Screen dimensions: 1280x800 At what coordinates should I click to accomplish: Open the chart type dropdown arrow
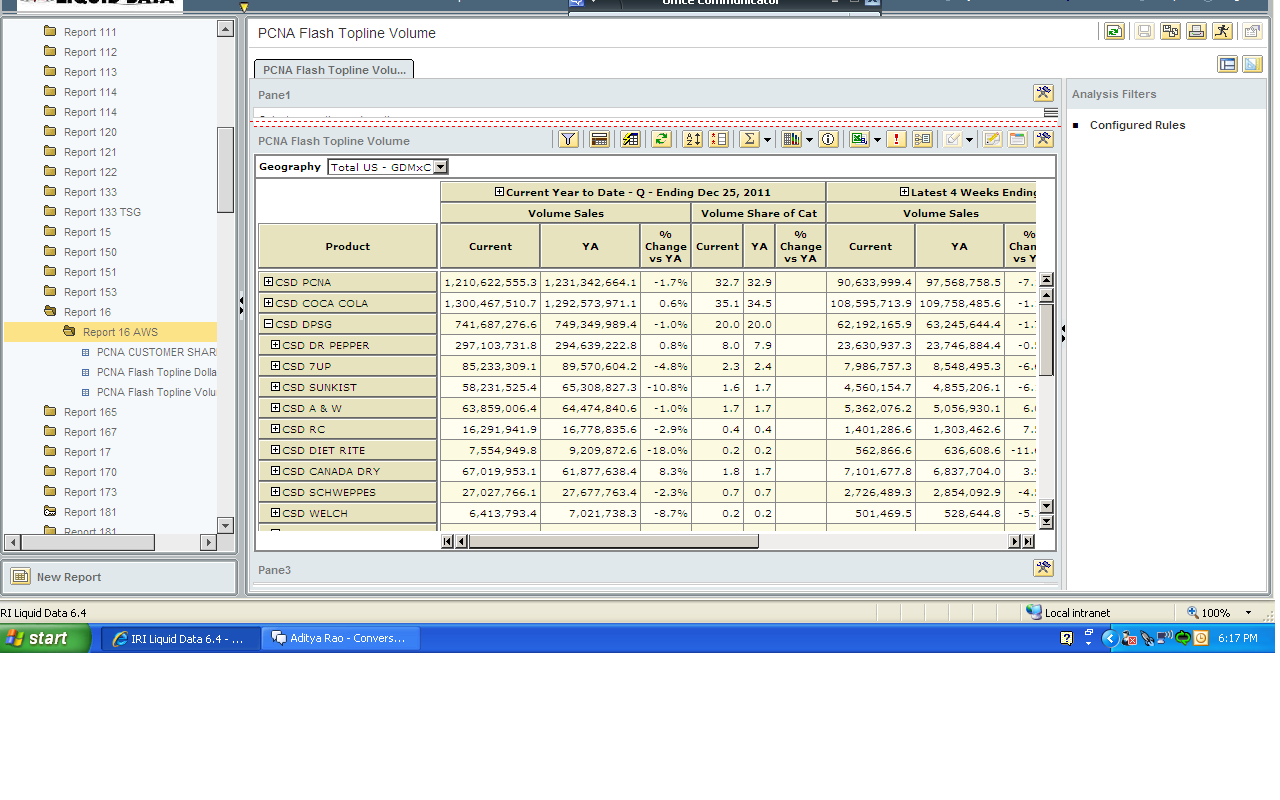pos(809,140)
